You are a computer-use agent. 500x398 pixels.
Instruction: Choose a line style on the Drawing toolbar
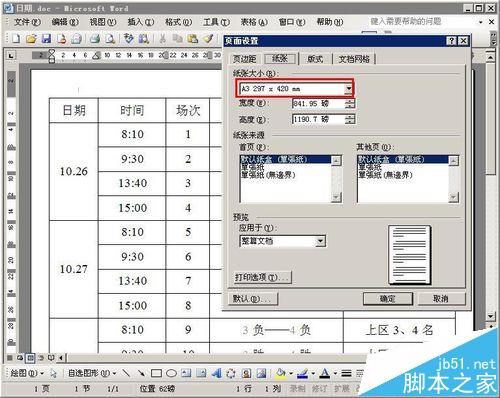click(347, 373)
